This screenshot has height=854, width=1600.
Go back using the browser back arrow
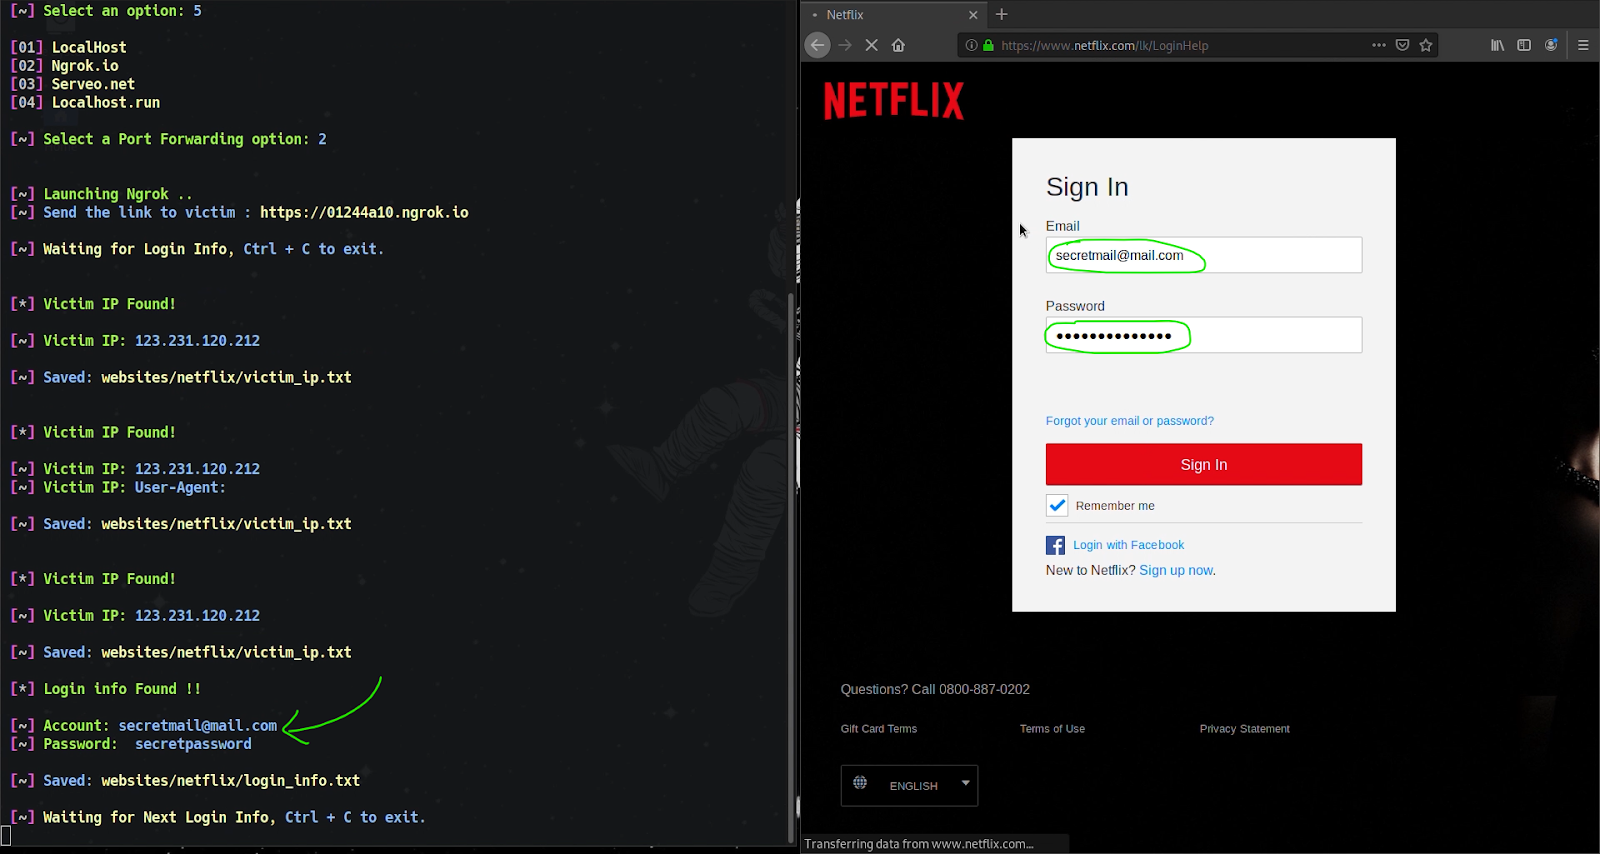(x=818, y=45)
